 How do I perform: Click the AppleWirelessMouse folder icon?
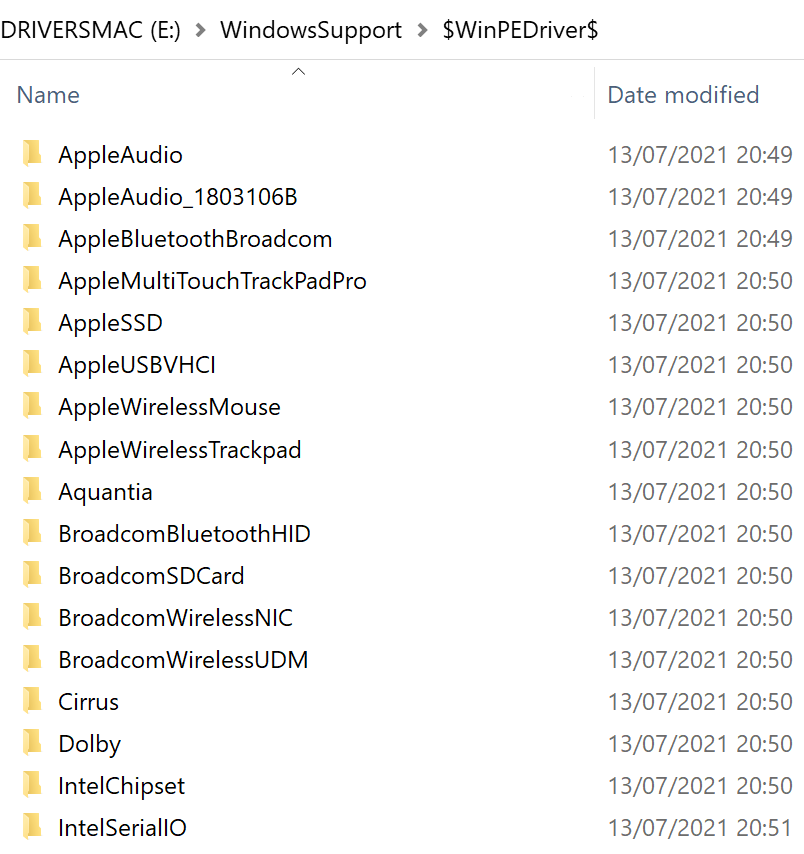[x=32, y=405]
